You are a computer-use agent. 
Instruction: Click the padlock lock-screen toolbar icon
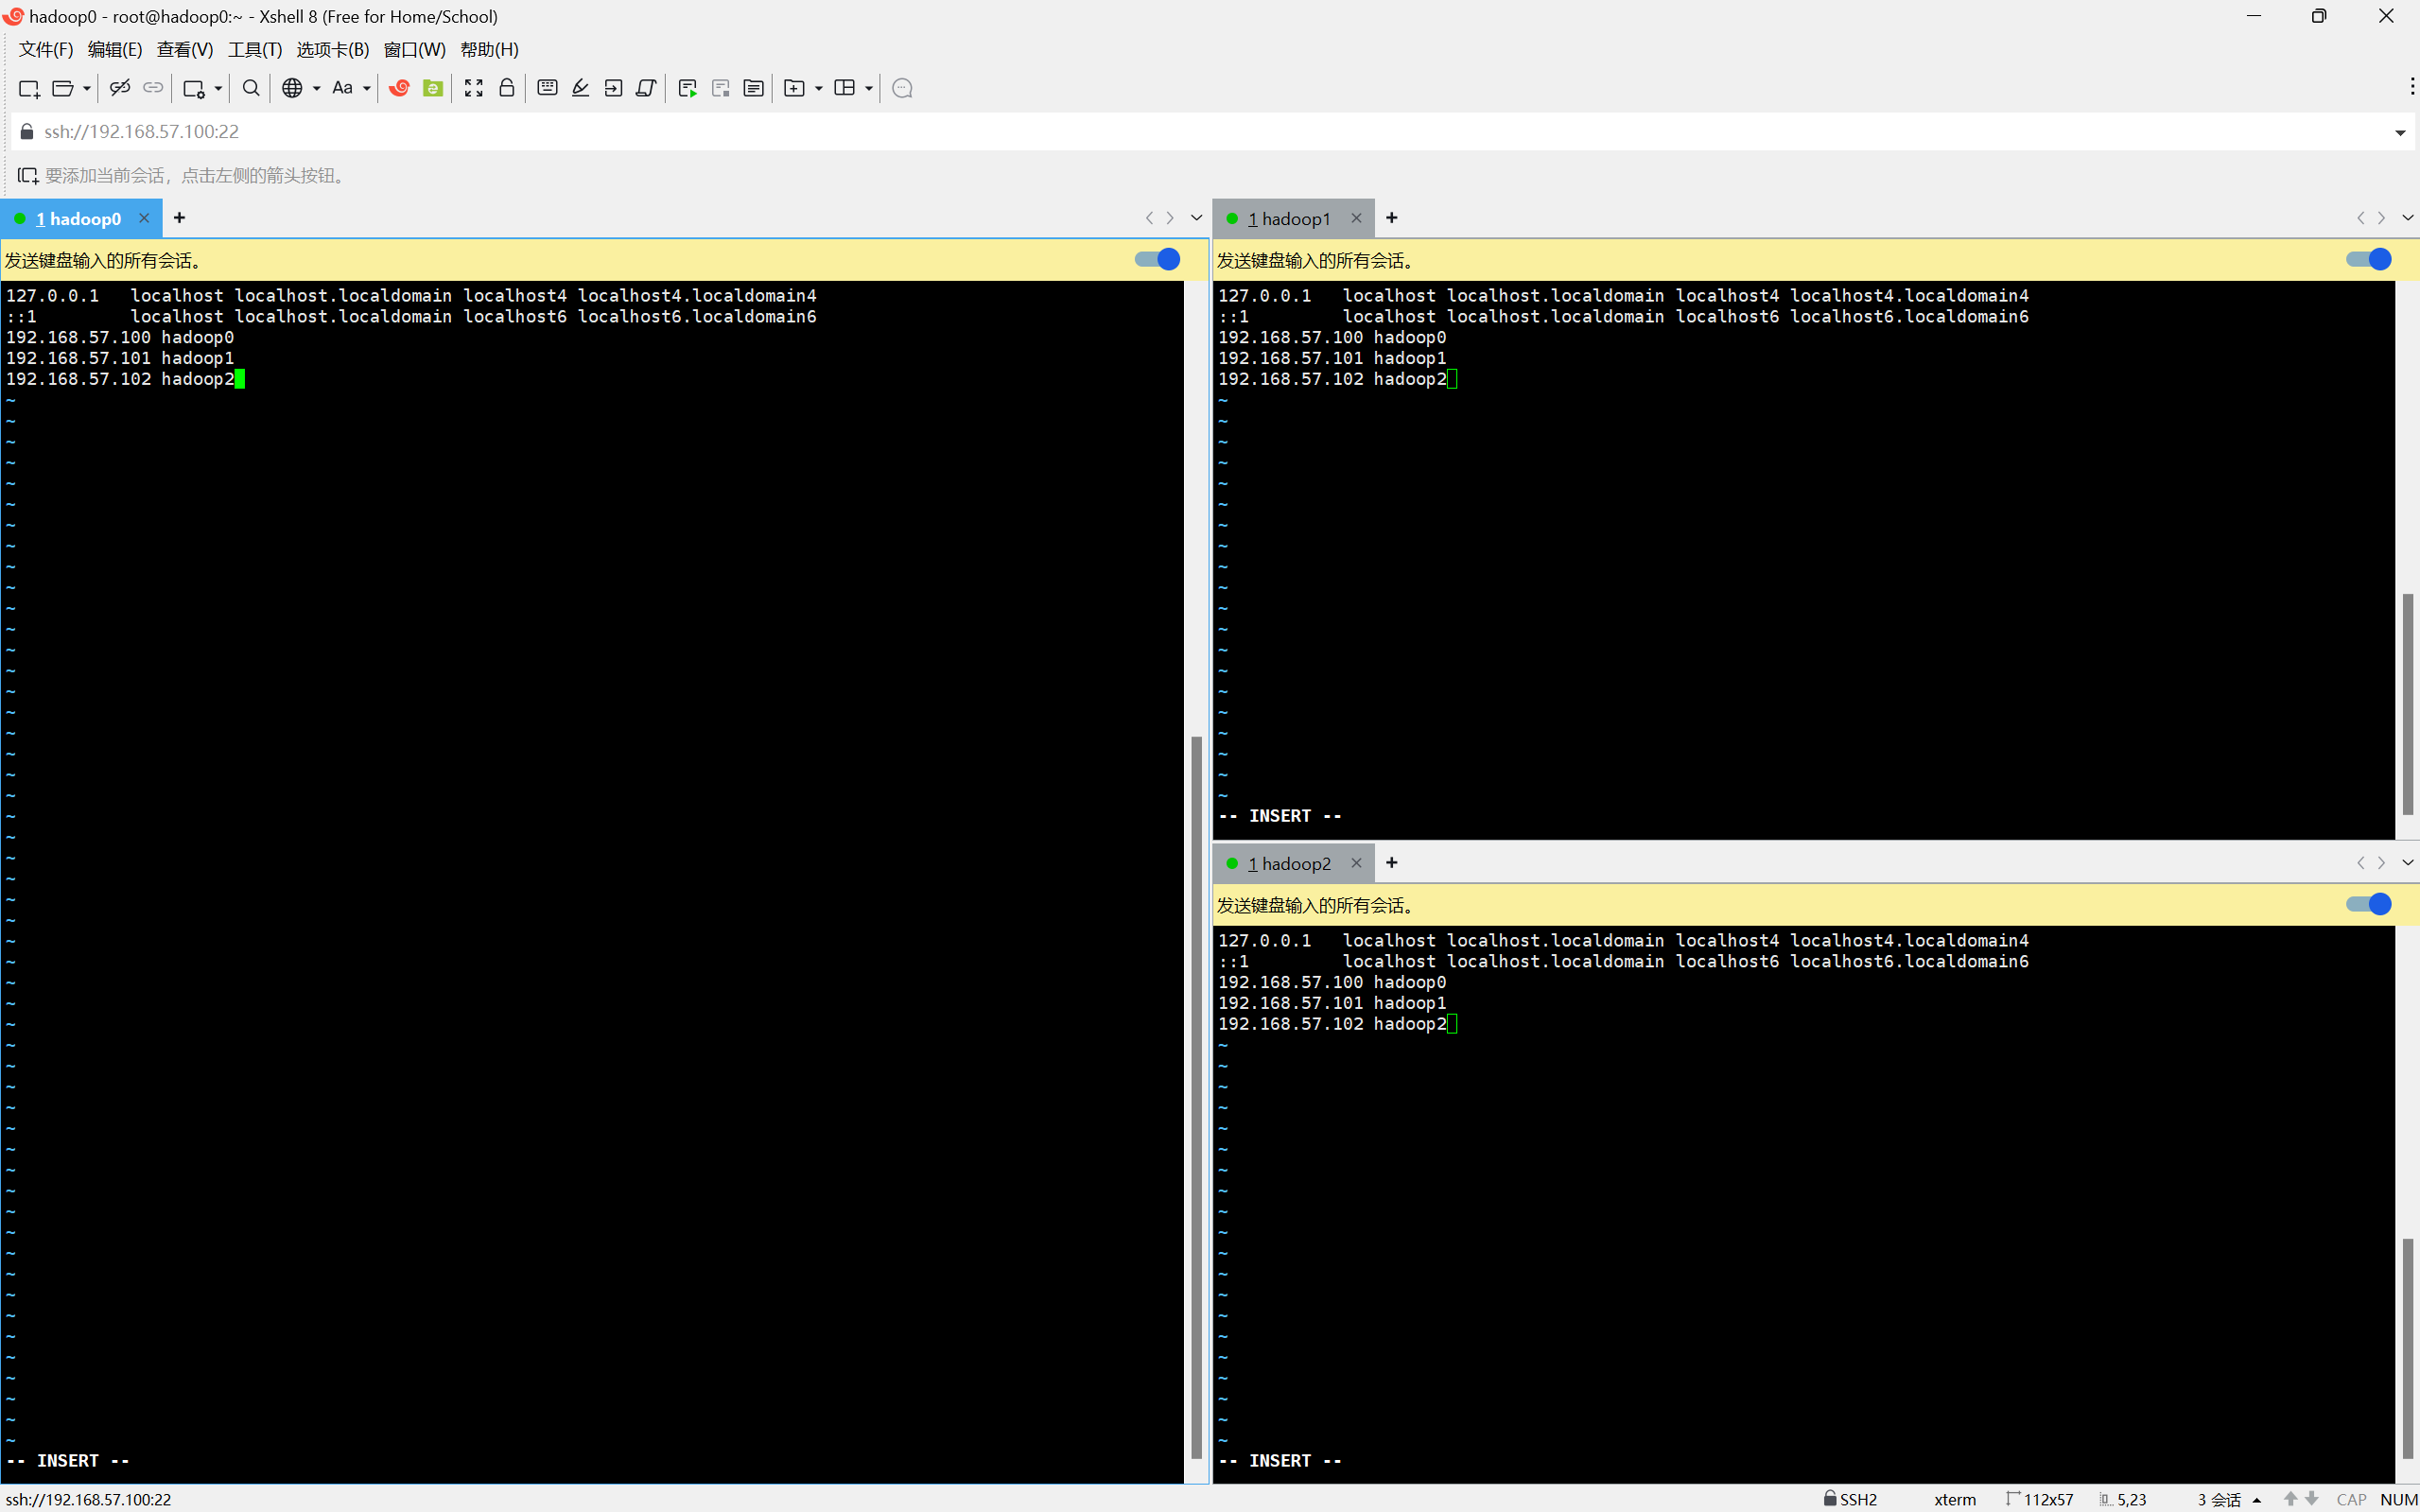pyautogui.click(x=507, y=89)
